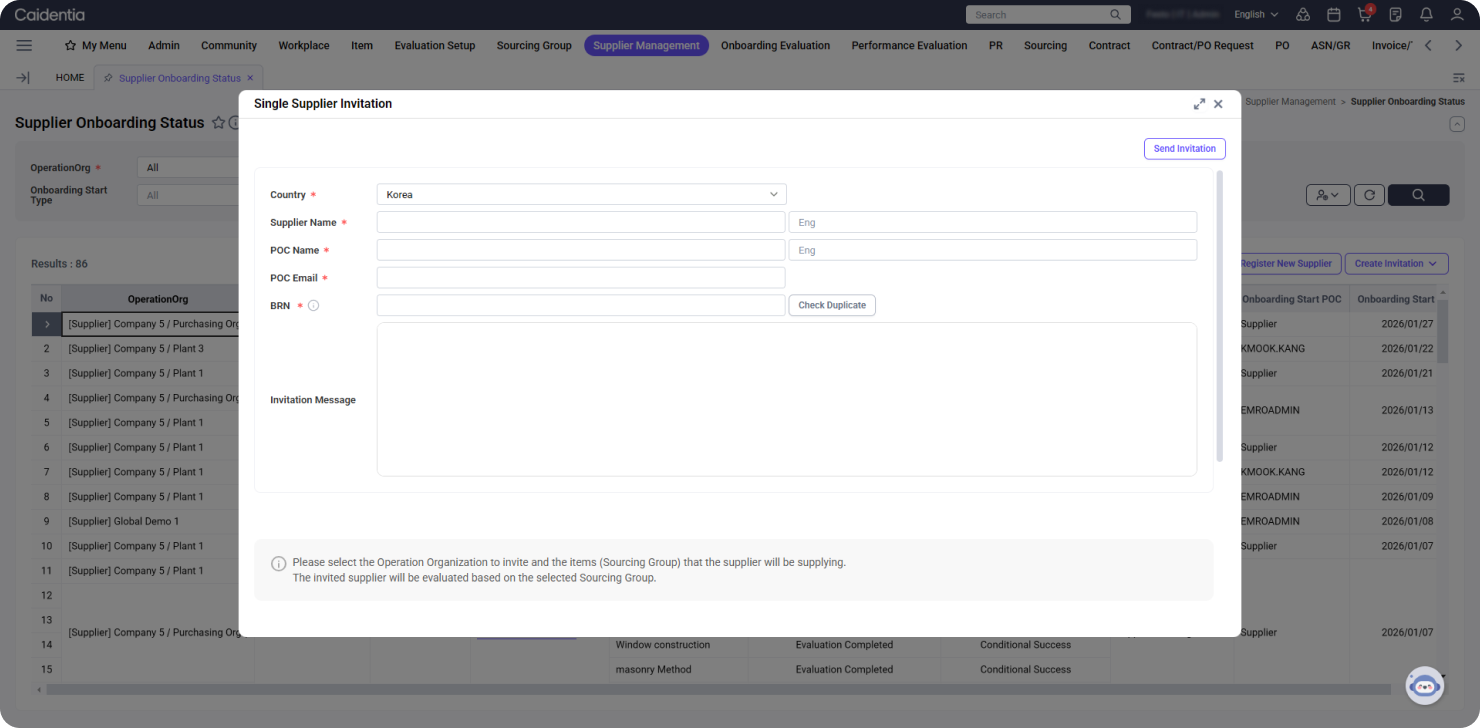Click the BRN info icon
The image size is (1480, 728).
pos(313,306)
